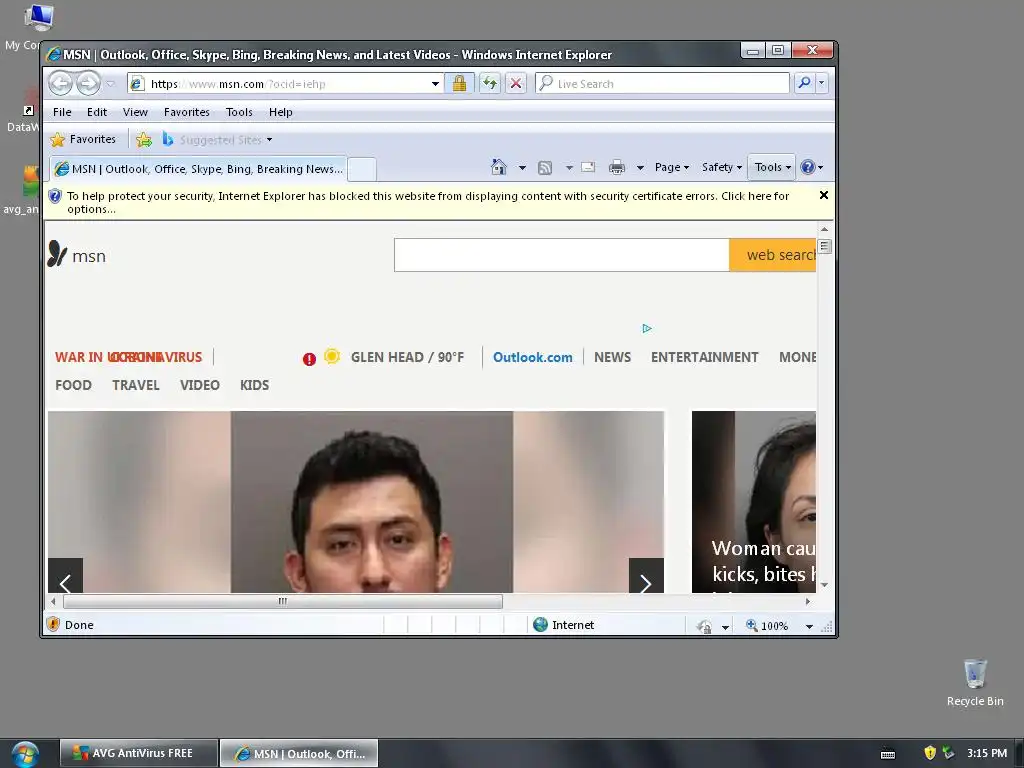This screenshot has width=1024, height=768.
Task: Click status bar blocked content shield icon
Action: click(54, 625)
